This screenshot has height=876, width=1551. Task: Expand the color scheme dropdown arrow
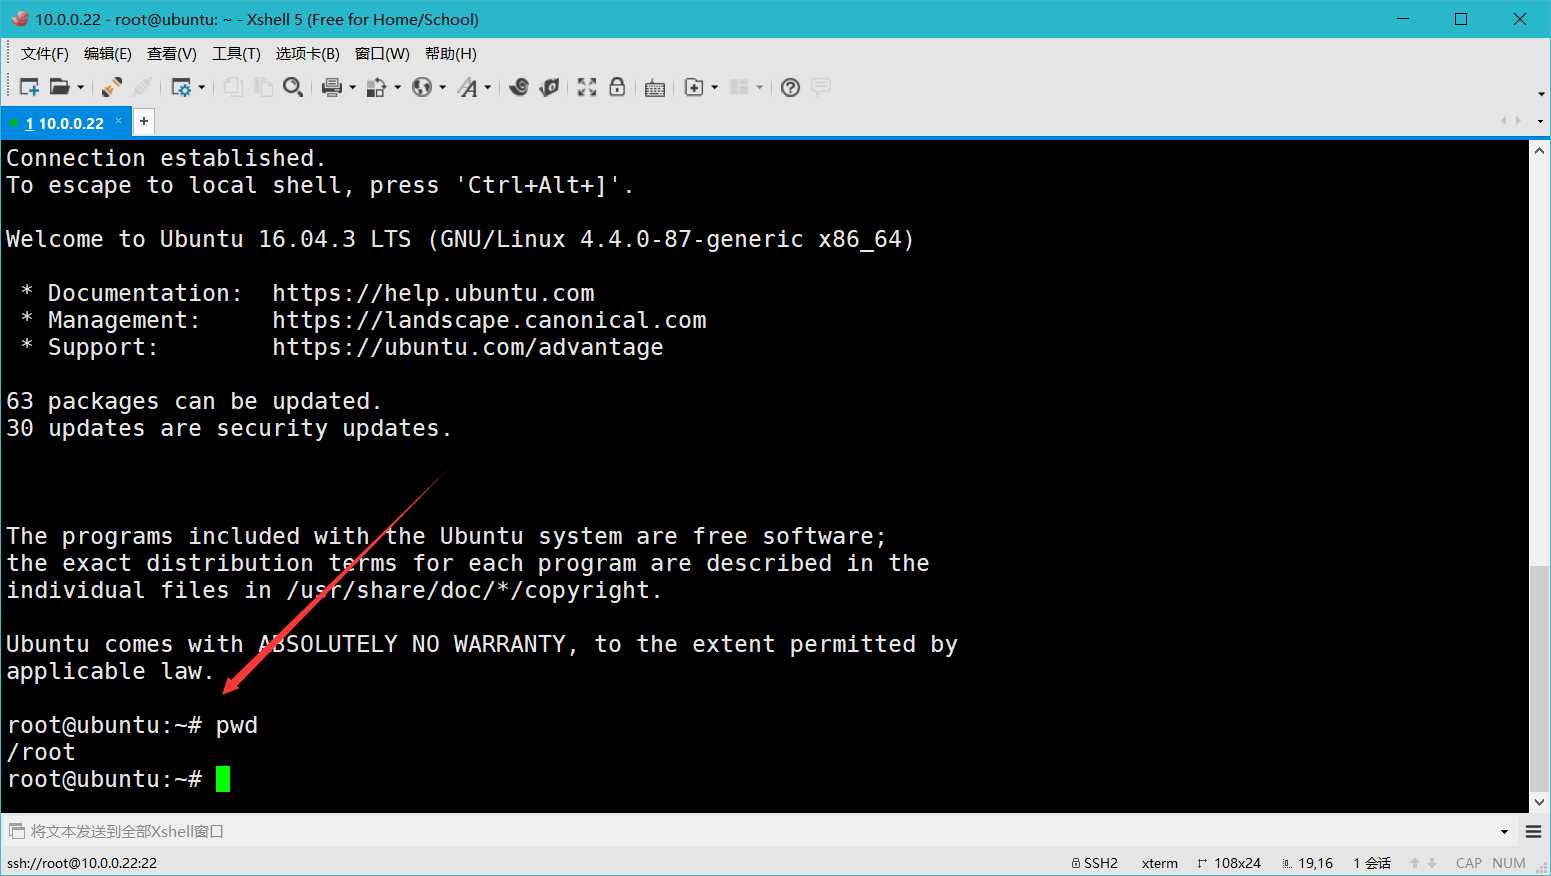click(x=398, y=88)
